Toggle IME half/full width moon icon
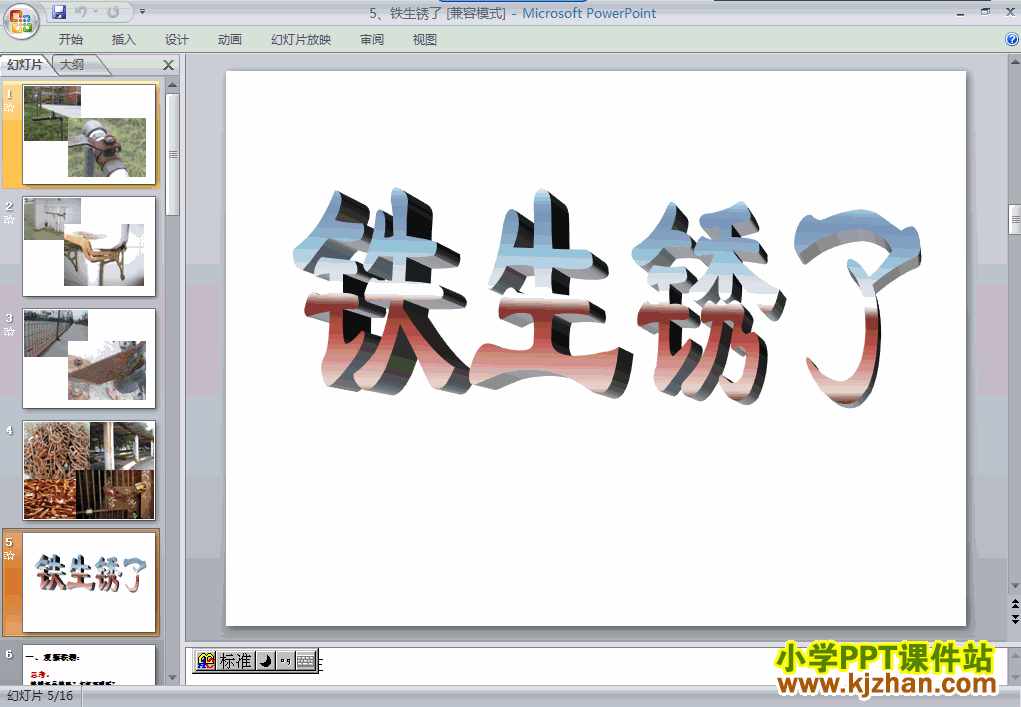The width and height of the screenshot is (1021, 707). [x=265, y=661]
